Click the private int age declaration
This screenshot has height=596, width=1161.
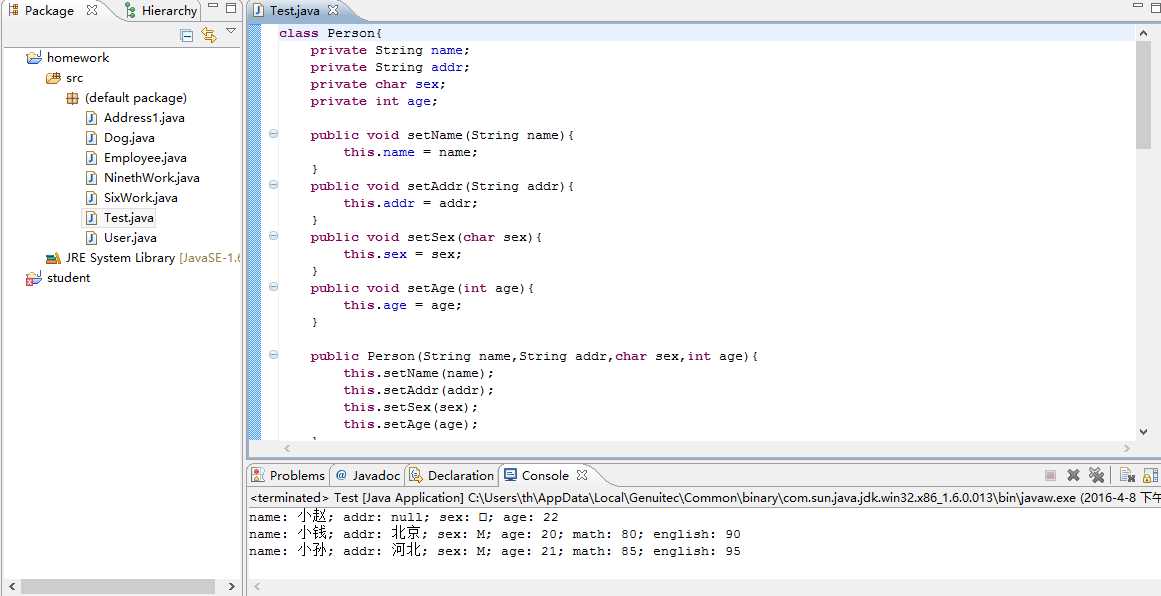tap(374, 101)
